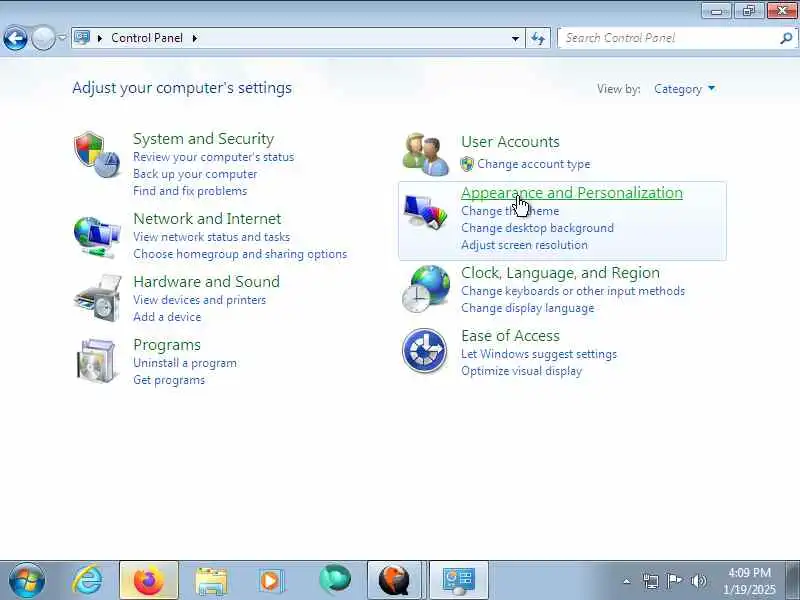Click Review your computer's status
Viewport: 800px width, 600px height.
click(x=213, y=157)
